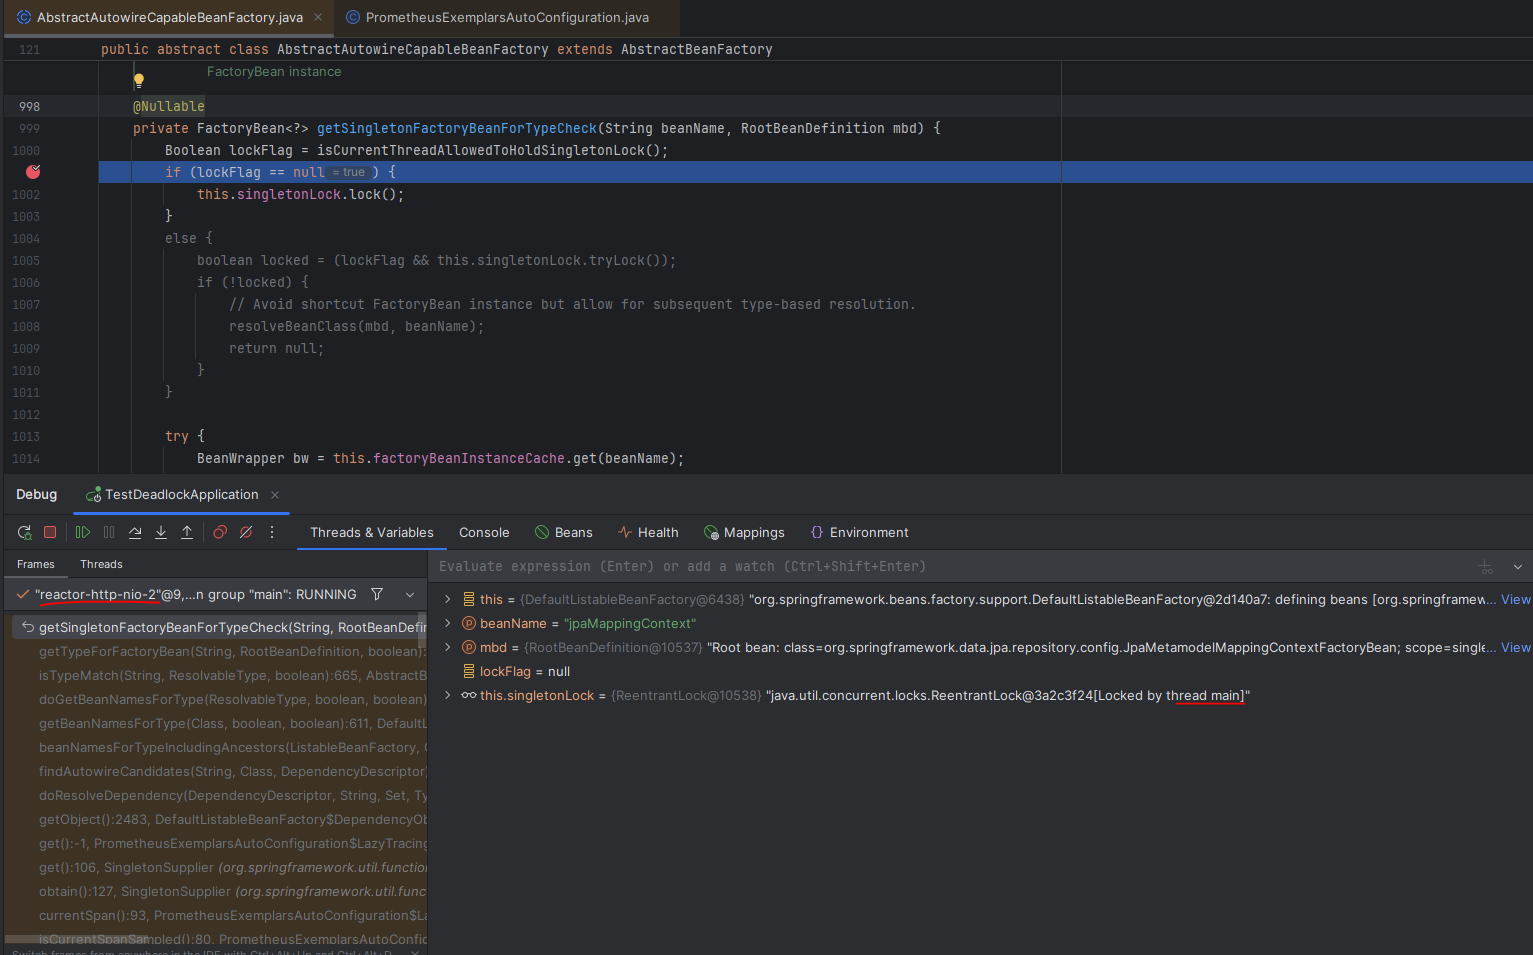Click the View link for 'this' variable
This screenshot has width=1533, height=955.
[x=1516, y=600]
